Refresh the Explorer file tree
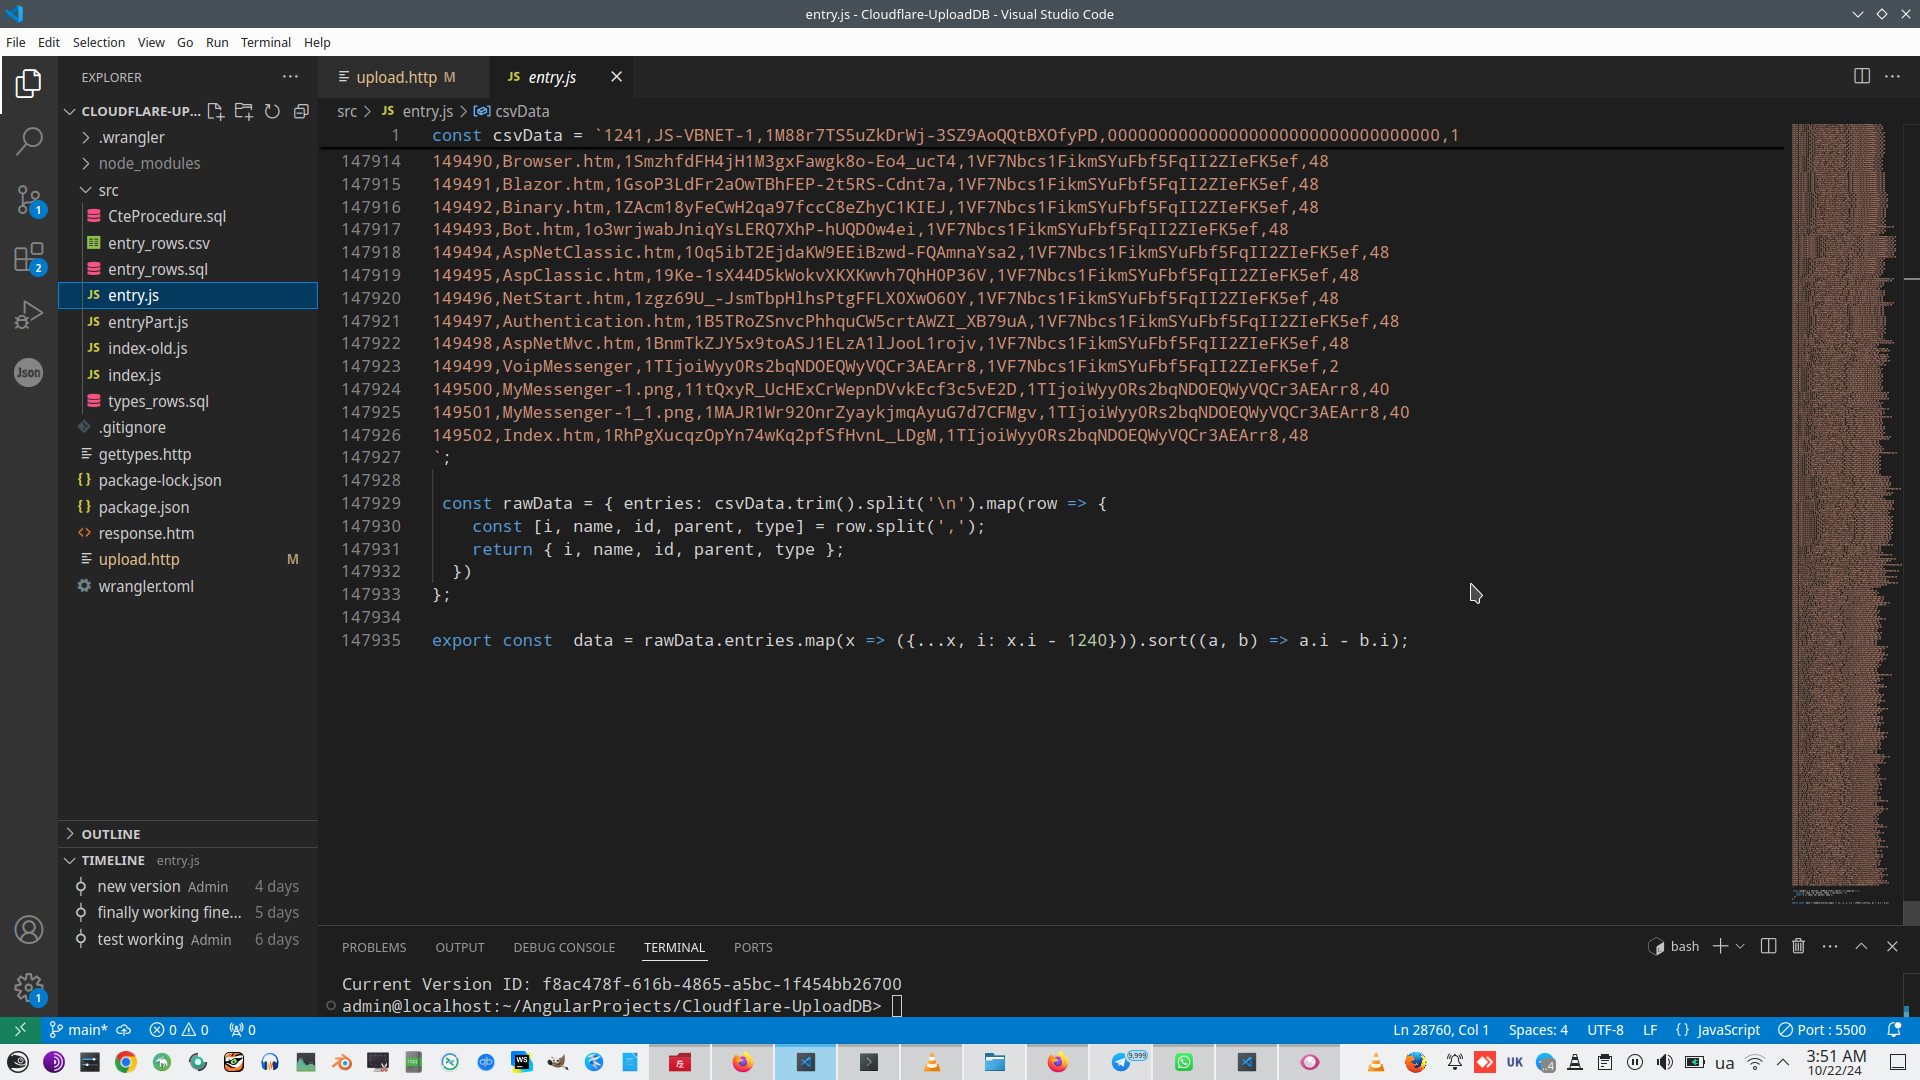Image resolution: width=1920 pixels, height=1080 pixels. 272,111
